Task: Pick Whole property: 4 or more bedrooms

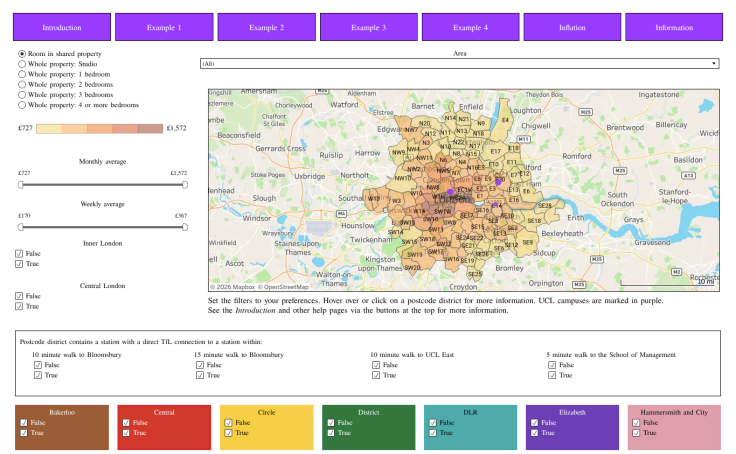Action: [22, 105]
